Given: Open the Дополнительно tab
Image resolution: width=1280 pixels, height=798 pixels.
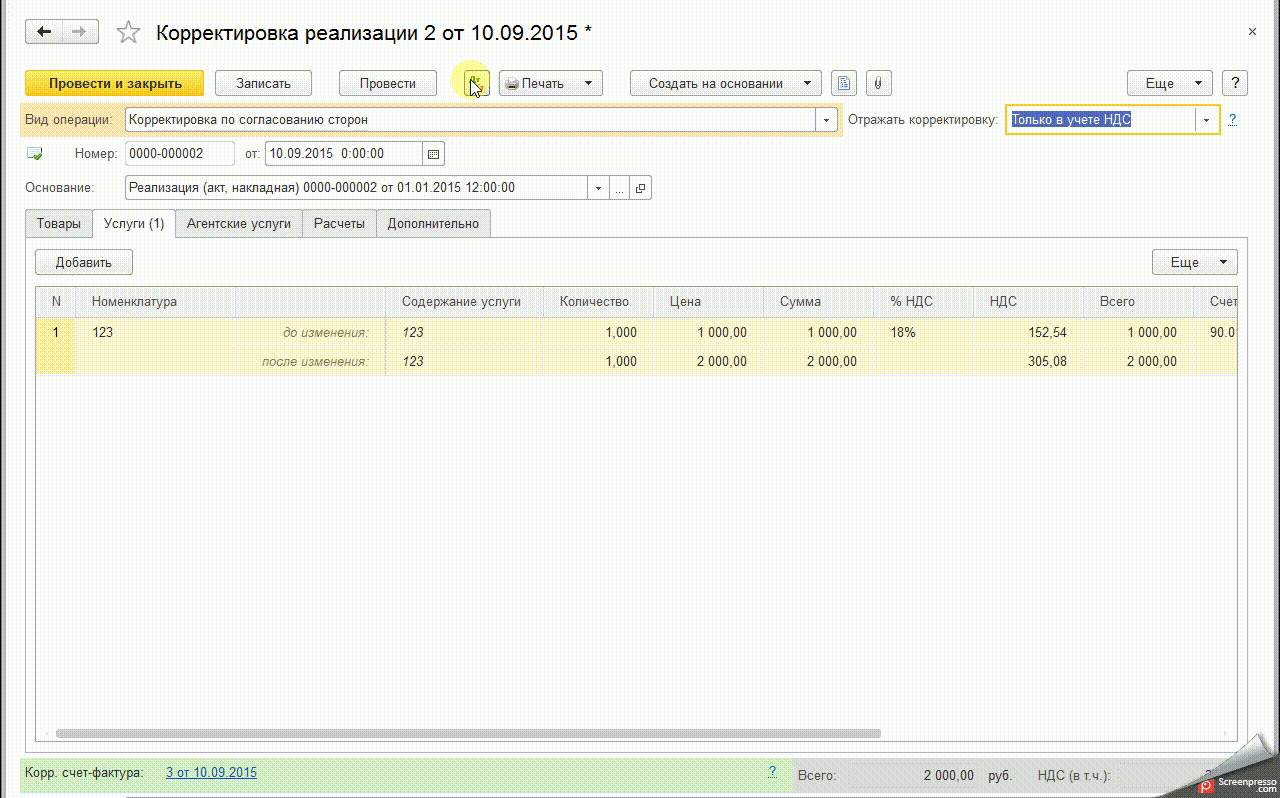Looking at the screenshot, I should click(x=433, y=224).
